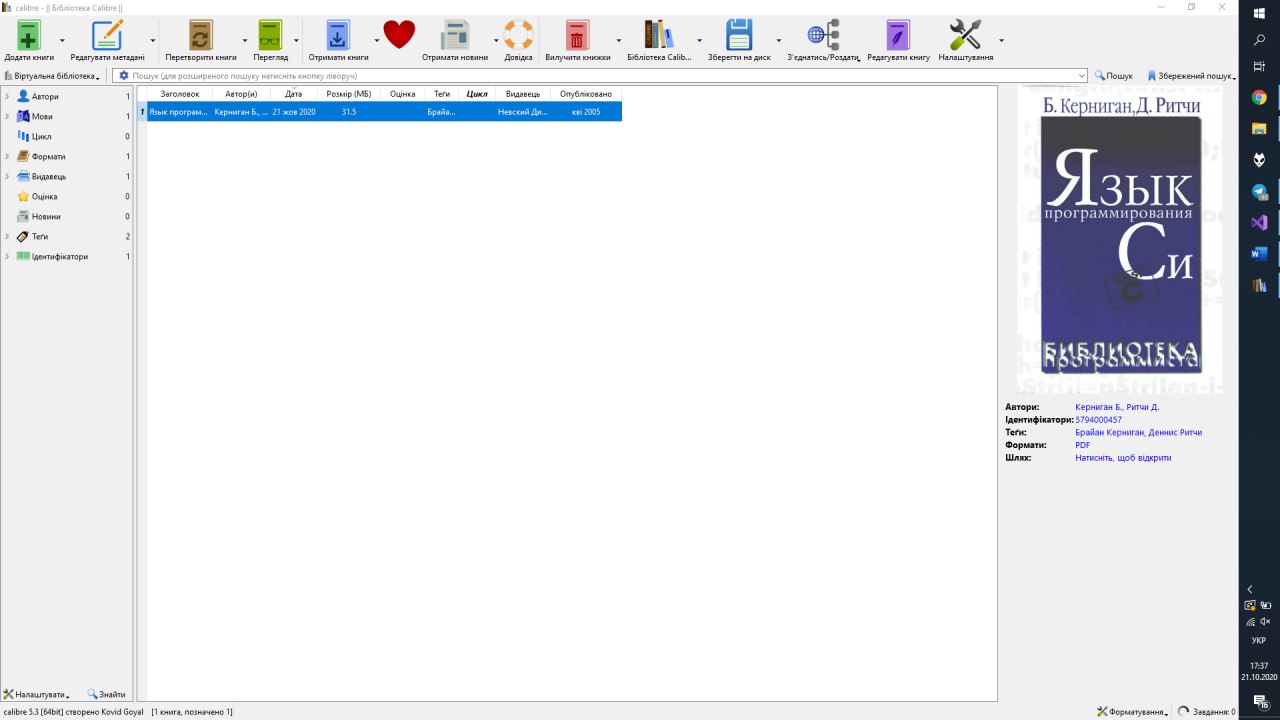Expand the Автори tree node
This screenshot has height=720, width=1280.
(x=7, y=96)
